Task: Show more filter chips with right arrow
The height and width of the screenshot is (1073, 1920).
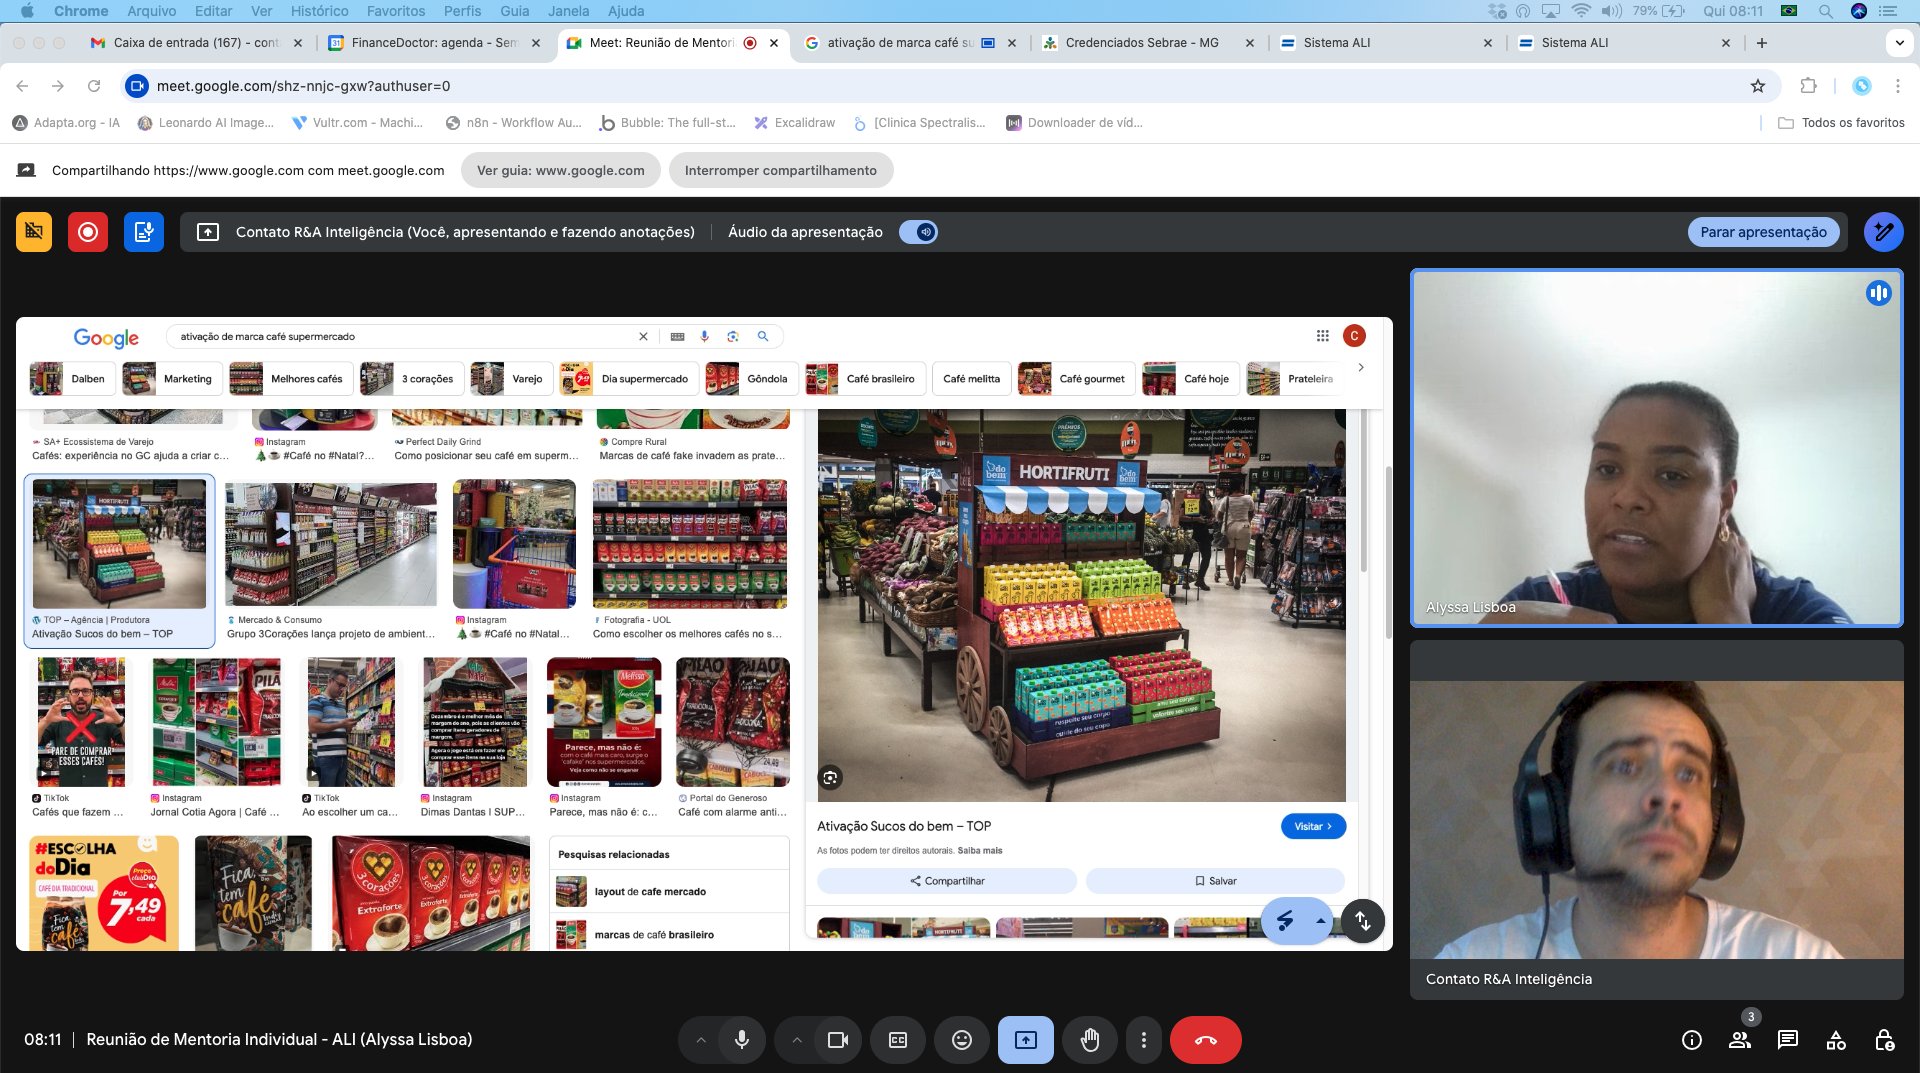Action: (1361, 368)
